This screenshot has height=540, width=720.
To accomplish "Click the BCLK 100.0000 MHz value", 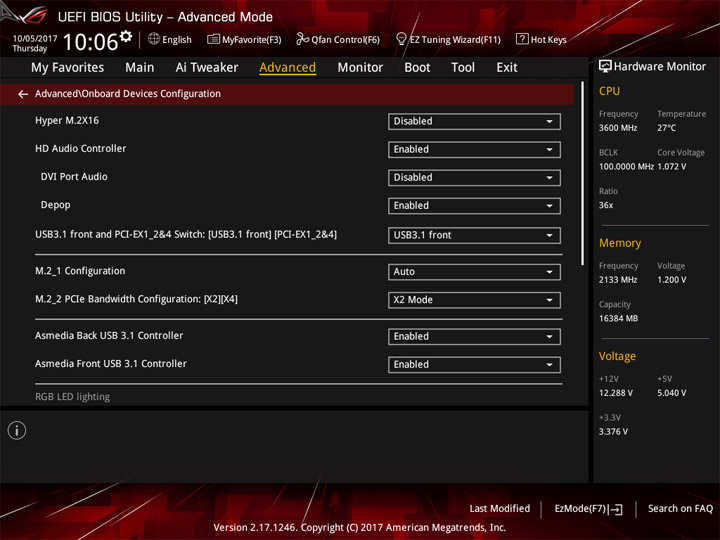I will tap(626, 167).
